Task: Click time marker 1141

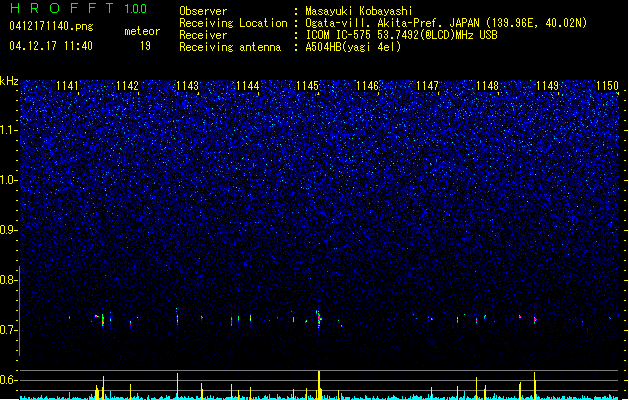Action: (67, 86)
